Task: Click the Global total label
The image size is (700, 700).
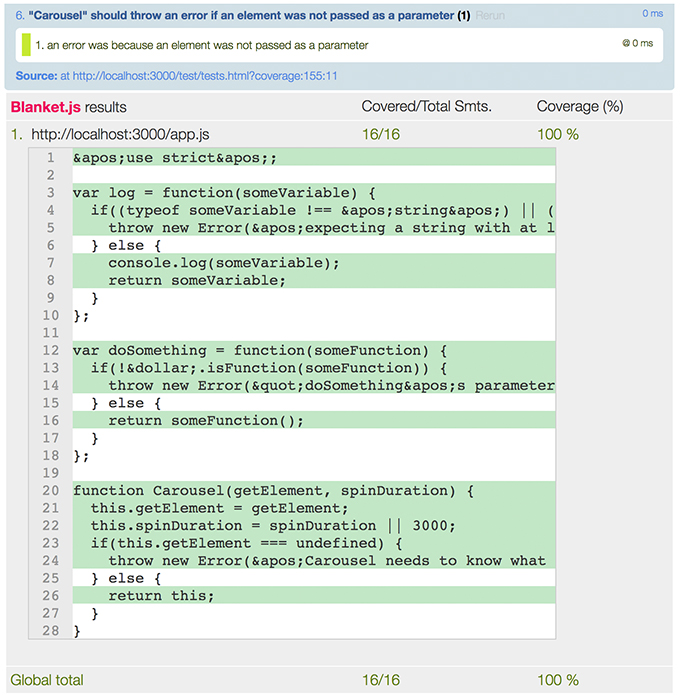Action: (x=46, y=680)
